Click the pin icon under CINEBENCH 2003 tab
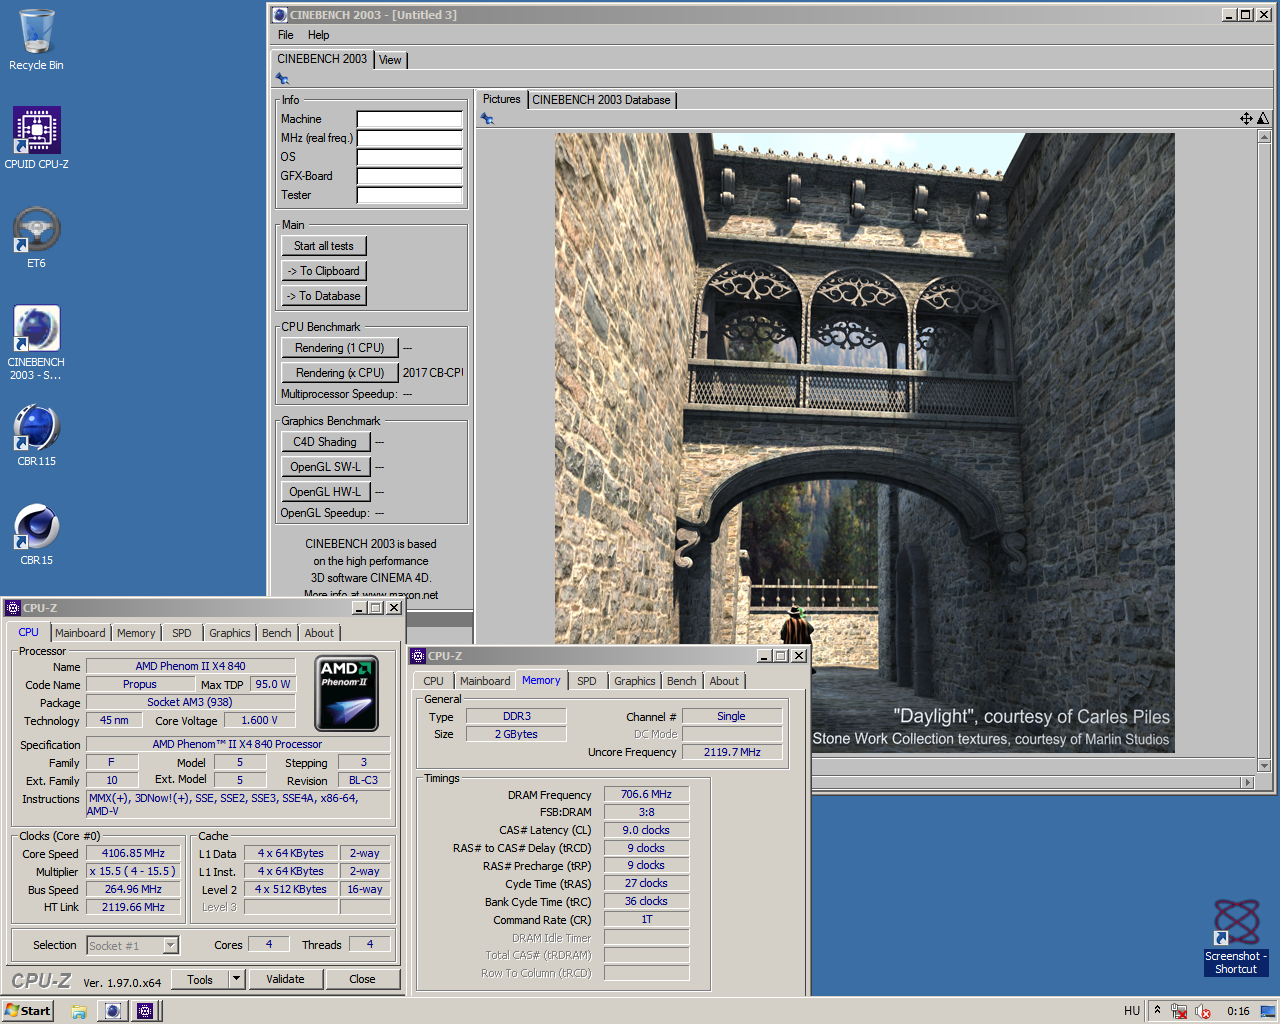Viewport: 1280px width, 1024px height. [282, 79]
